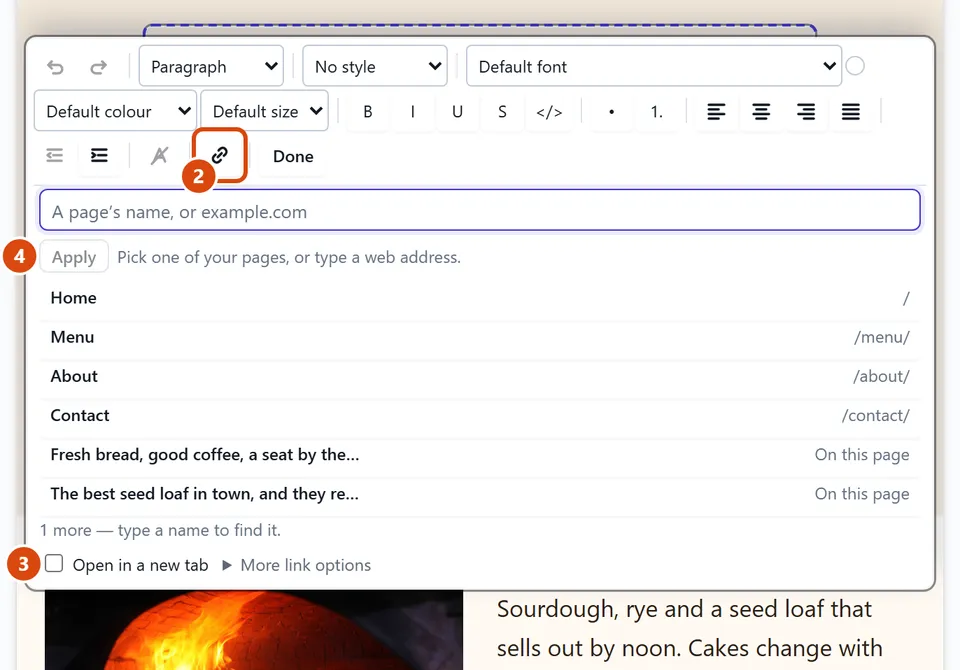Image resolution: width=960 pixels, height=670 pixels.
Task: Choose the About page link
Action: [480, 376]
